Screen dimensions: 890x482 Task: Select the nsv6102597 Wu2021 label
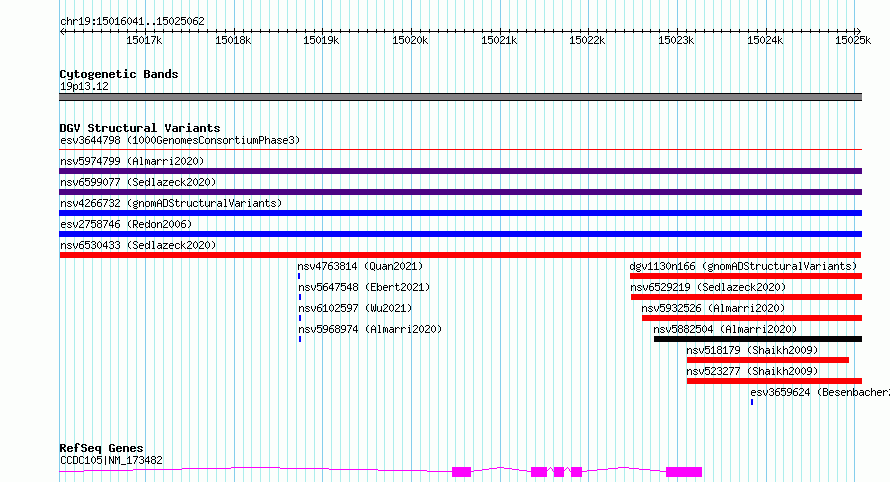[x=355, y=308]
